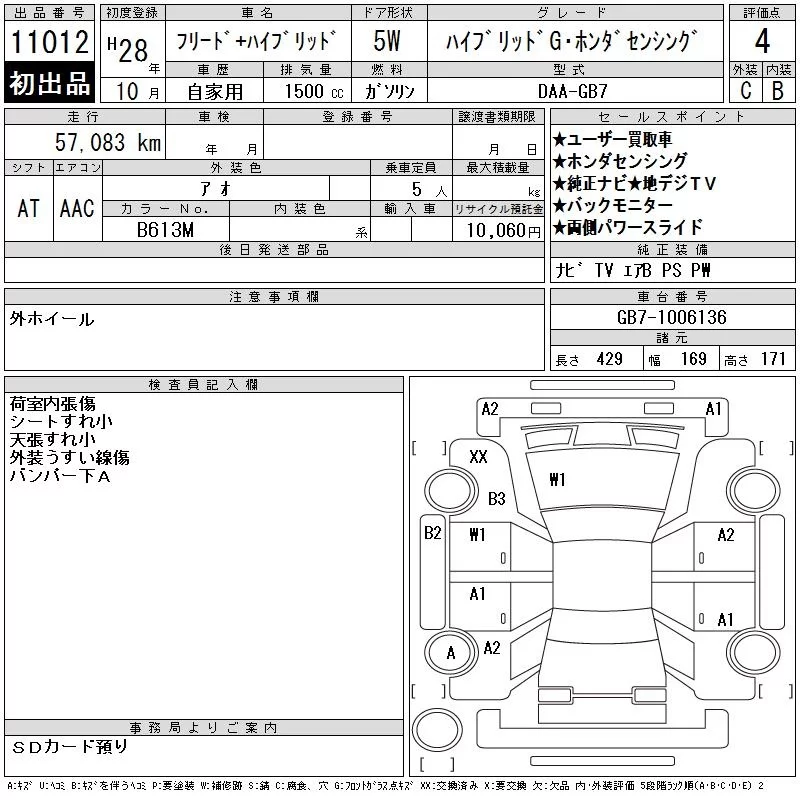This screenshot has height=800, width=800.
Task: Click grade ハイブリッドG・ホンダセンシング
Action: point(572,41)
